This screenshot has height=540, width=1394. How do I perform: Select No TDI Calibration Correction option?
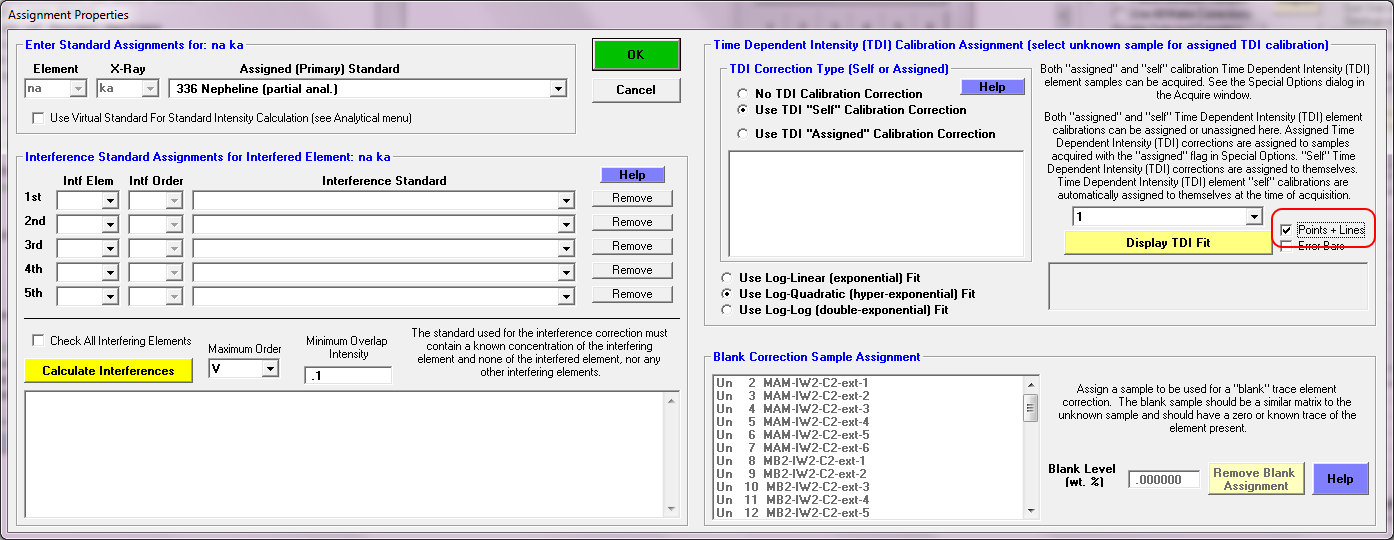(x=743, y=94)
